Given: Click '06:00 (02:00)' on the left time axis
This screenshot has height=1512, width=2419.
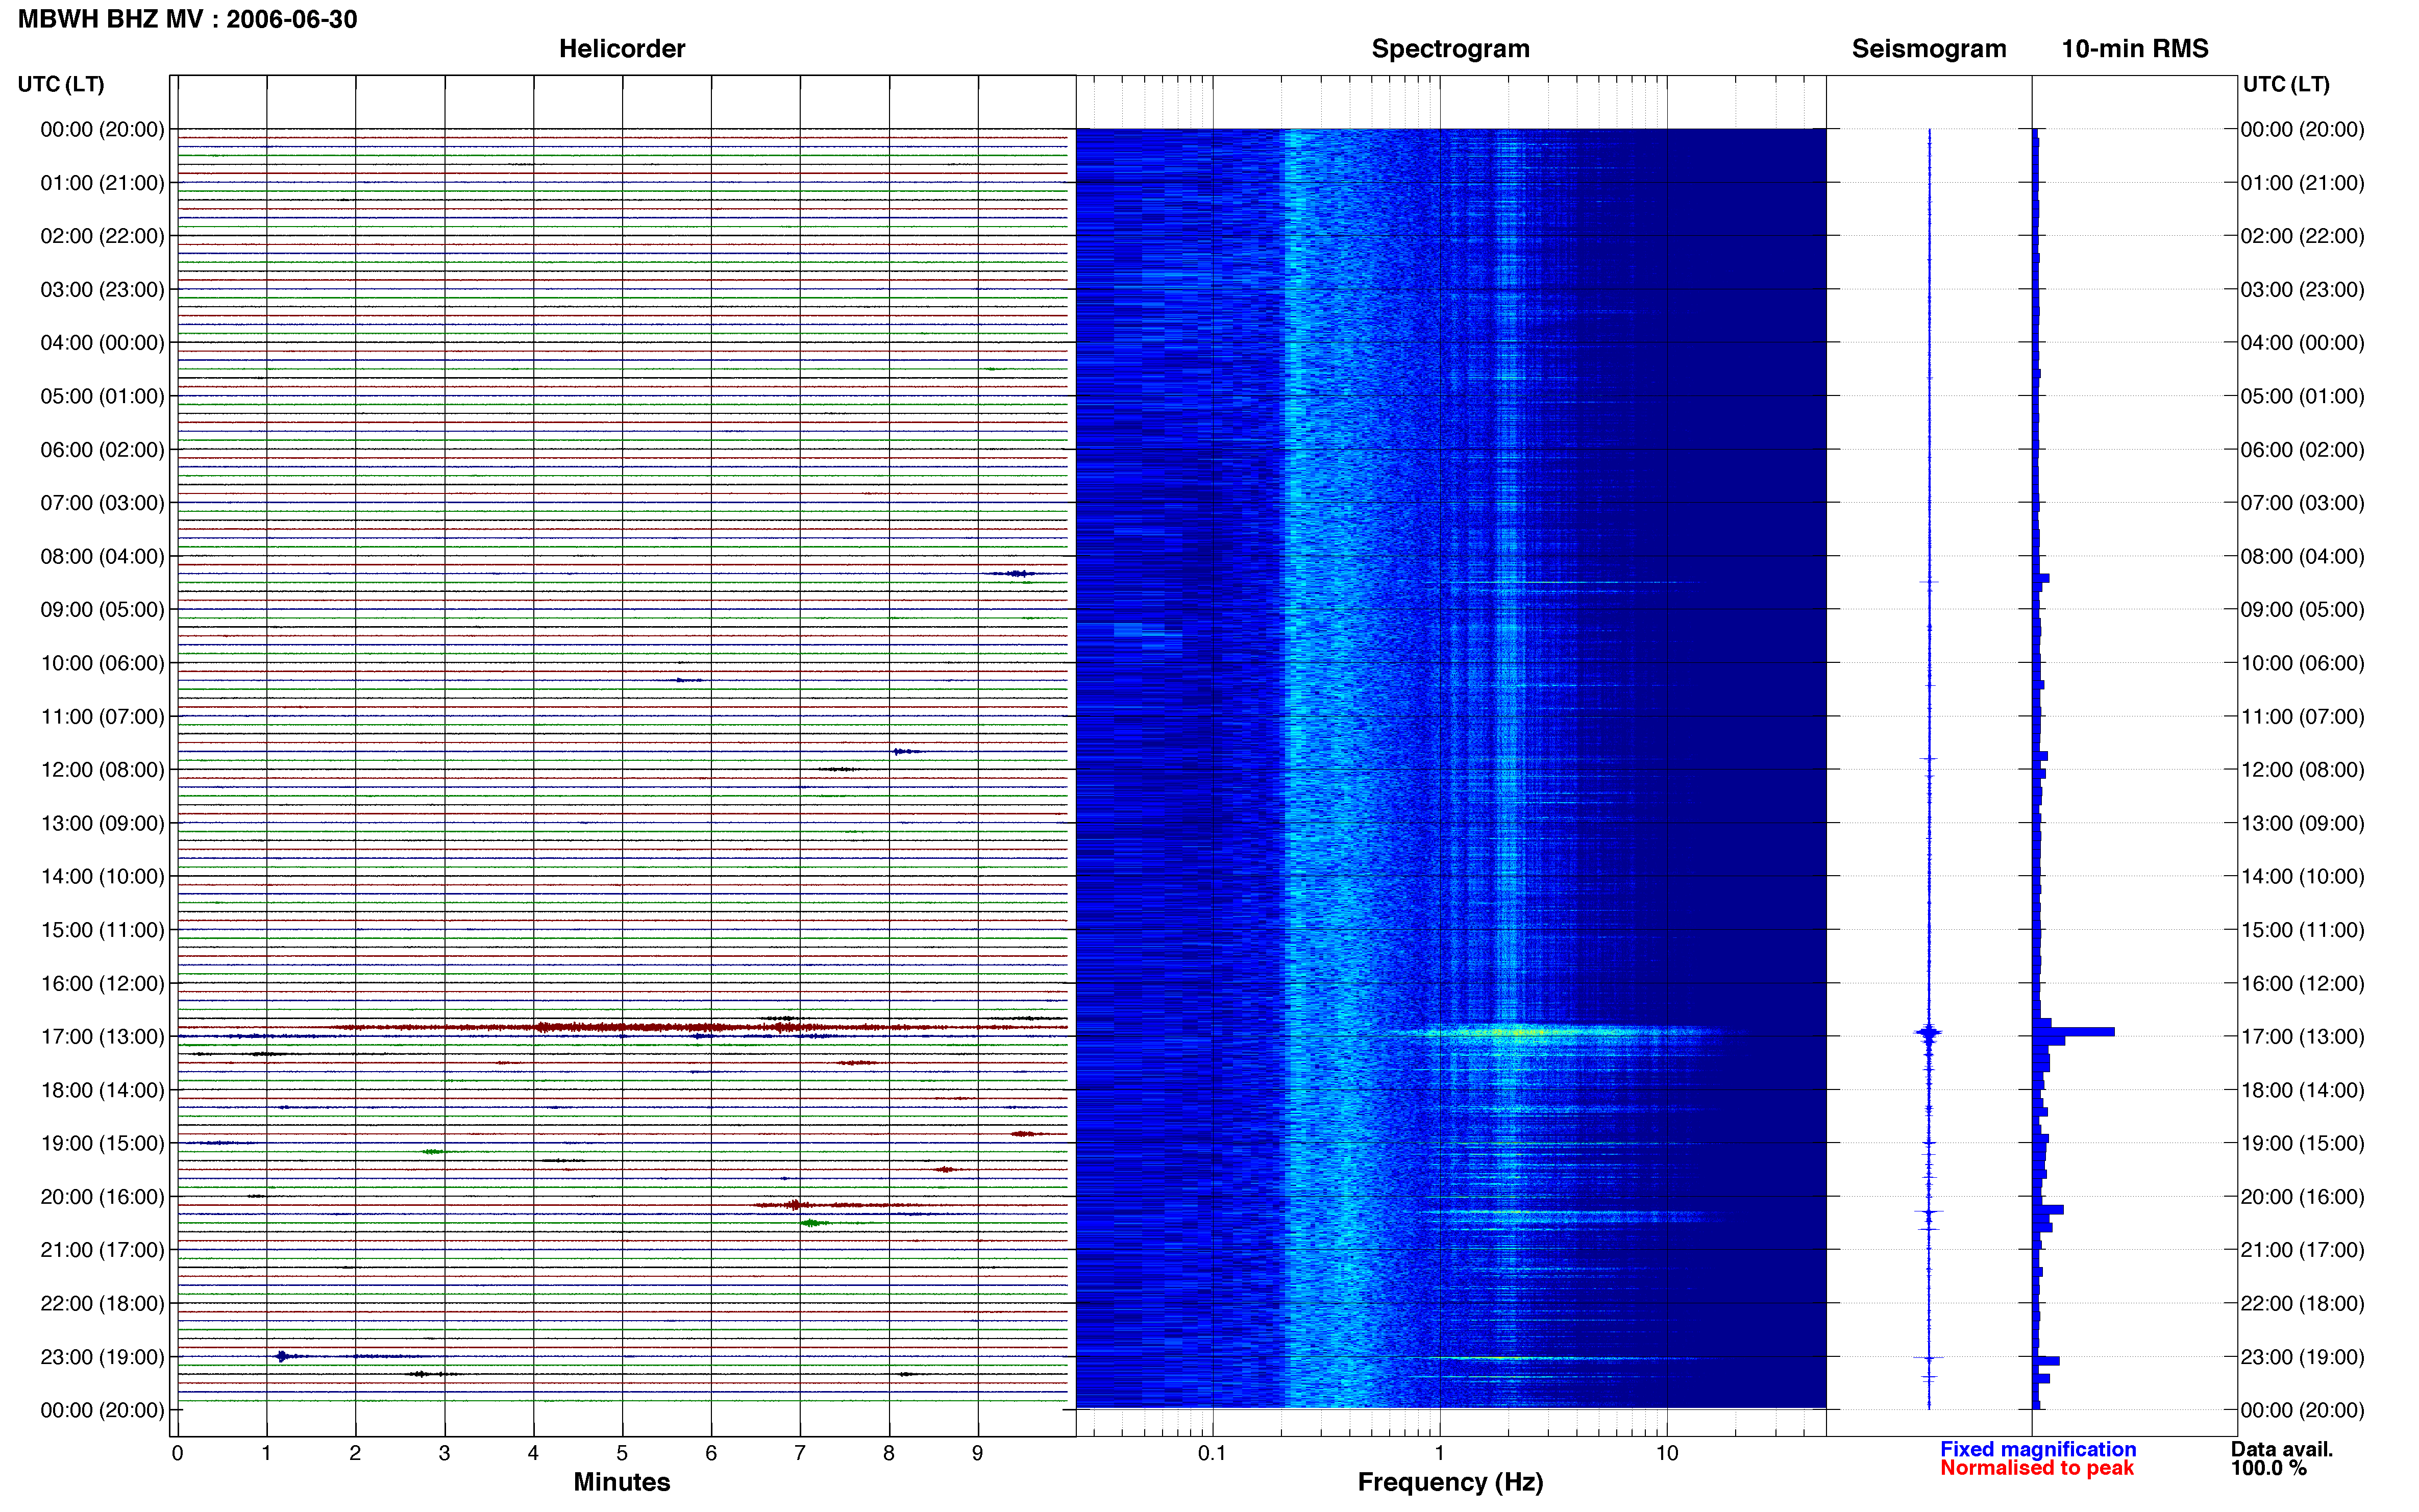Looking at the screenshot, I should point(102,450).
